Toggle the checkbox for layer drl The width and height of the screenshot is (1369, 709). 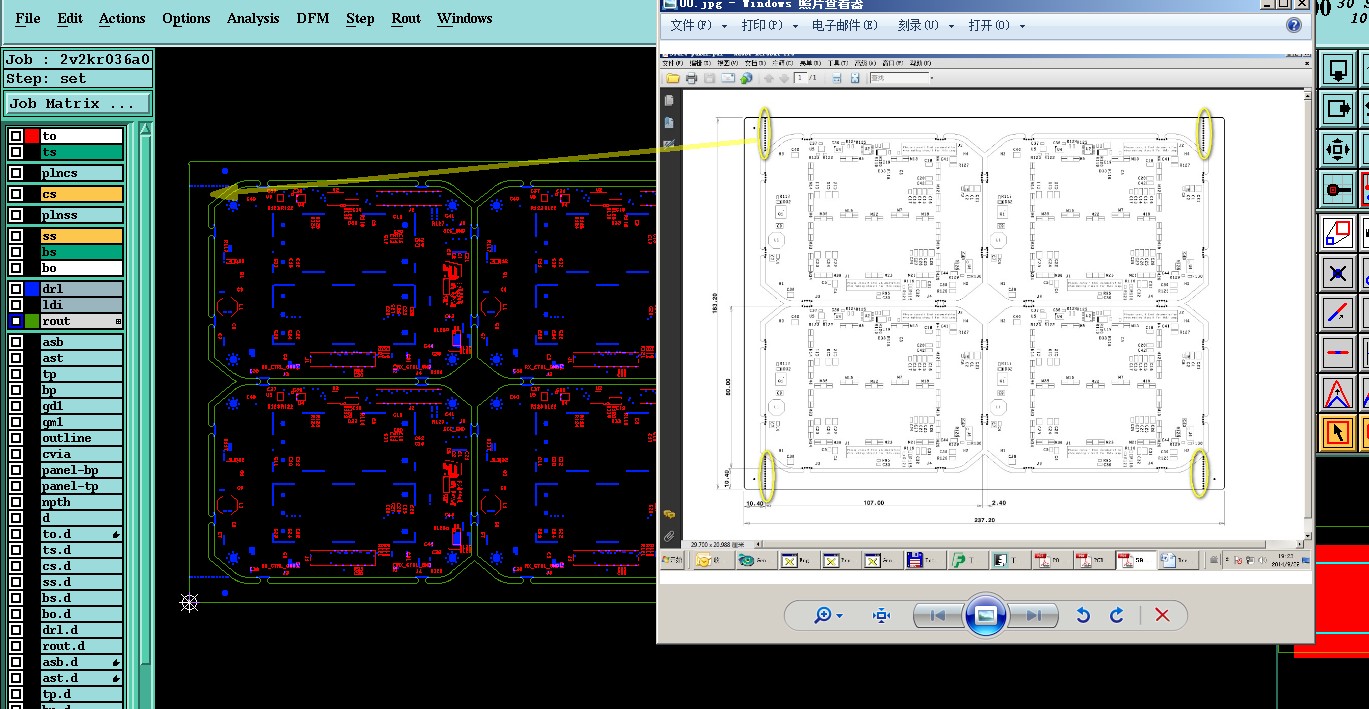pos(16,289)
